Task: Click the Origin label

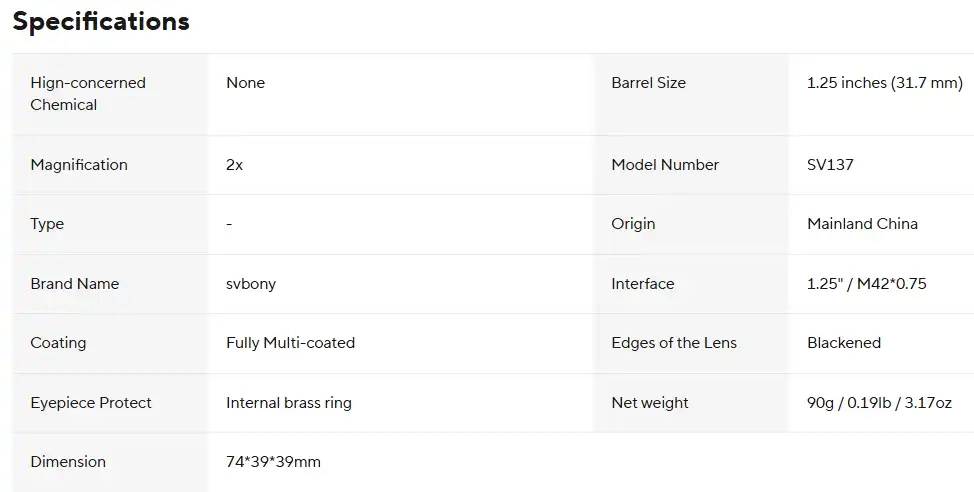Action: [633, 224]
